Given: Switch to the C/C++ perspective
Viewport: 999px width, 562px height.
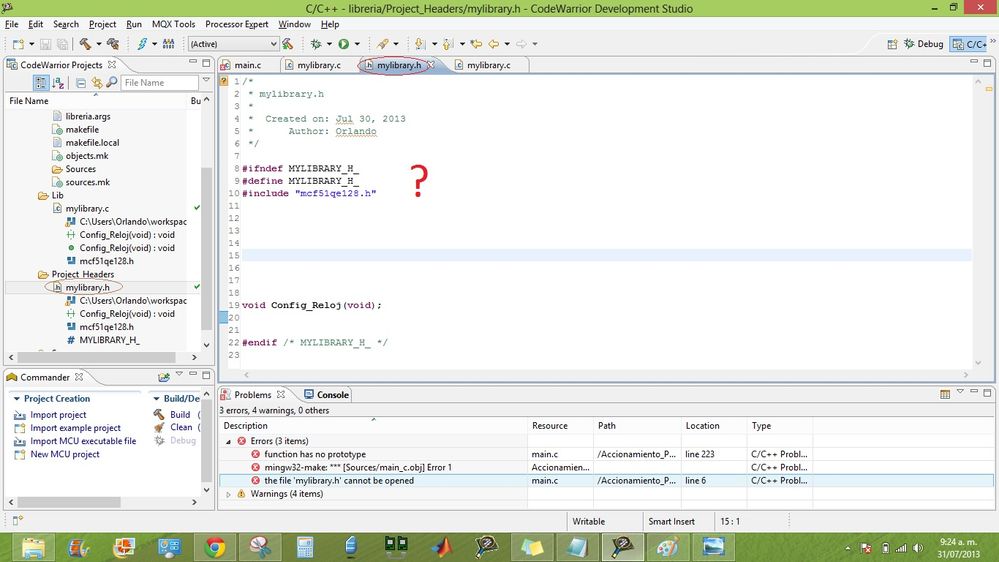Looking at the screenshot, I should 970,44.
